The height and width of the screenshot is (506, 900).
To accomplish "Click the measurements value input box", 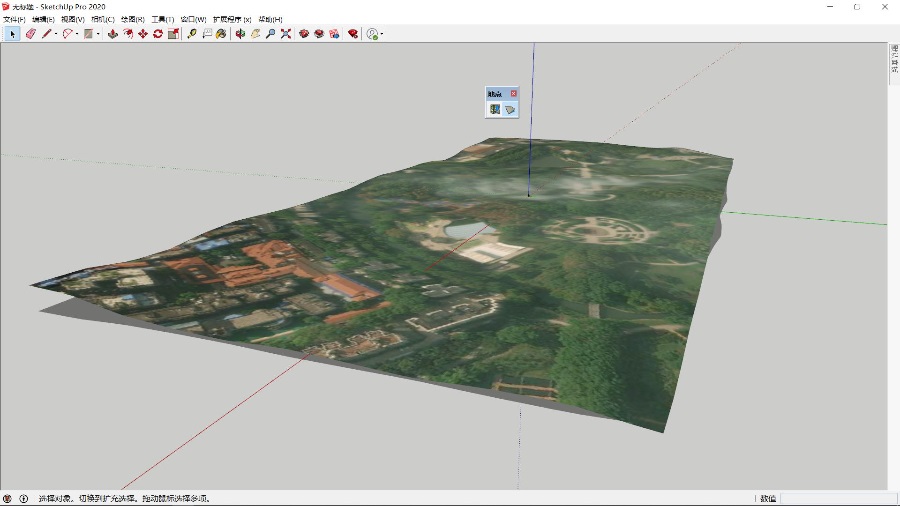I will tap(838, 499).
